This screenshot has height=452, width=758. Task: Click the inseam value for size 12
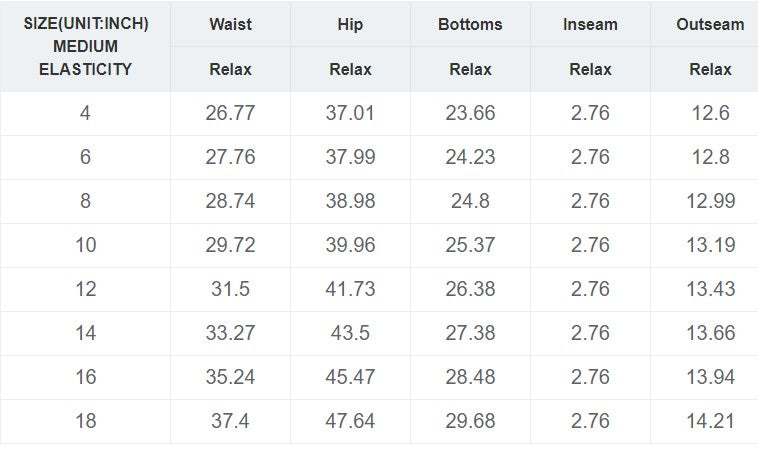point(590,289)
